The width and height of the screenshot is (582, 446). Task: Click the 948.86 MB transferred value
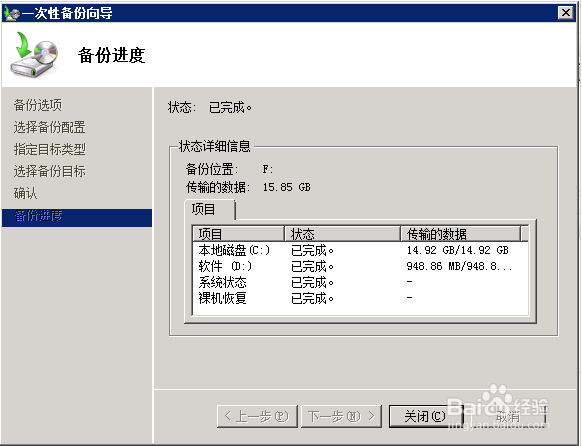tap(459, 266)
